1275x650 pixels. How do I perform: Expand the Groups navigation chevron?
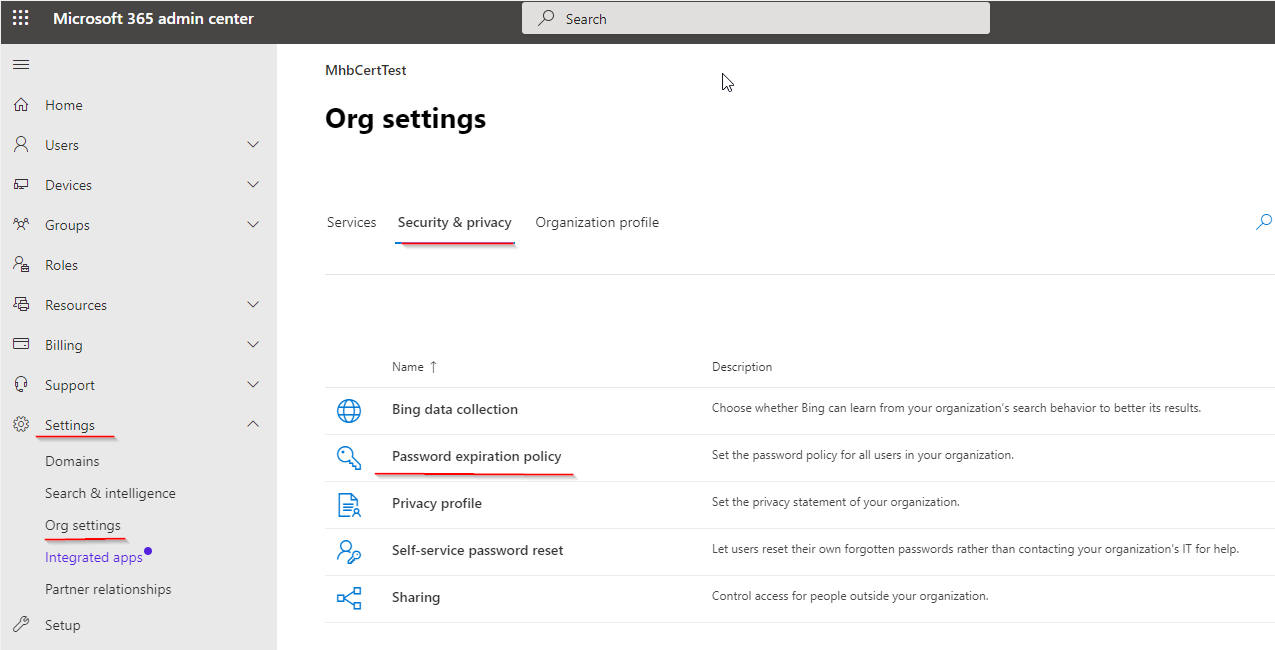(x=253, y=225)
